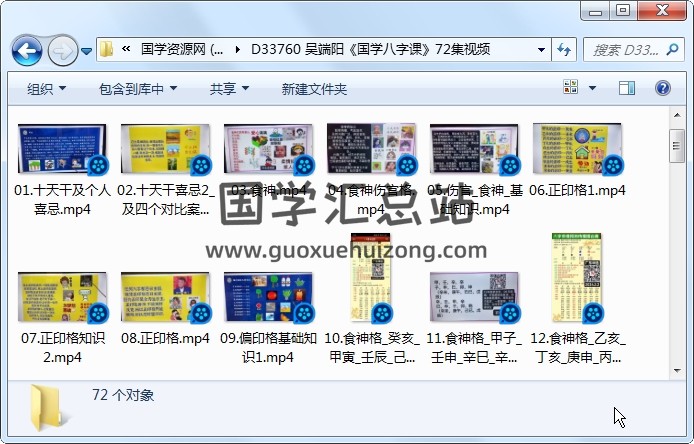694x444 pixels.
Task: Click file name 07.正印格知识2.mp4
Action: [62, 348]
